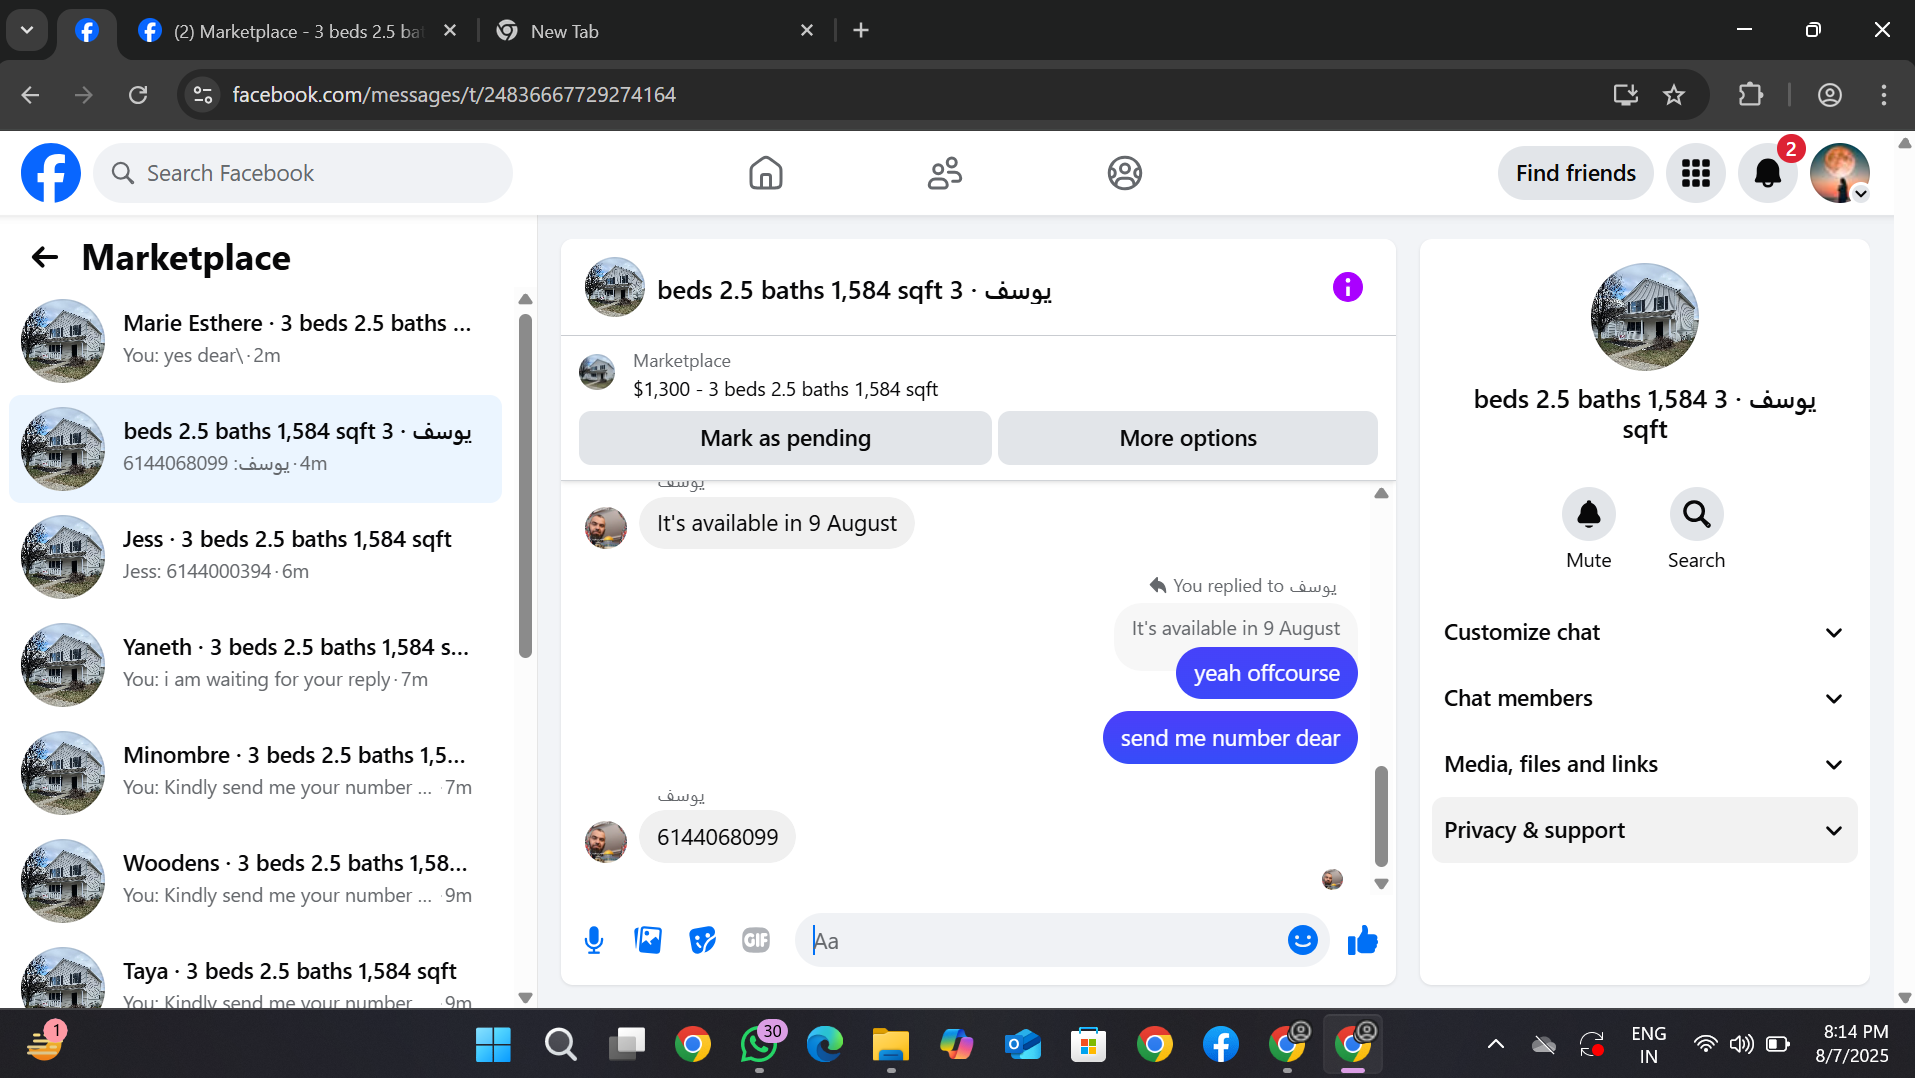
Task: Click the Search Facebook field
Action: (x=303, y=173)
